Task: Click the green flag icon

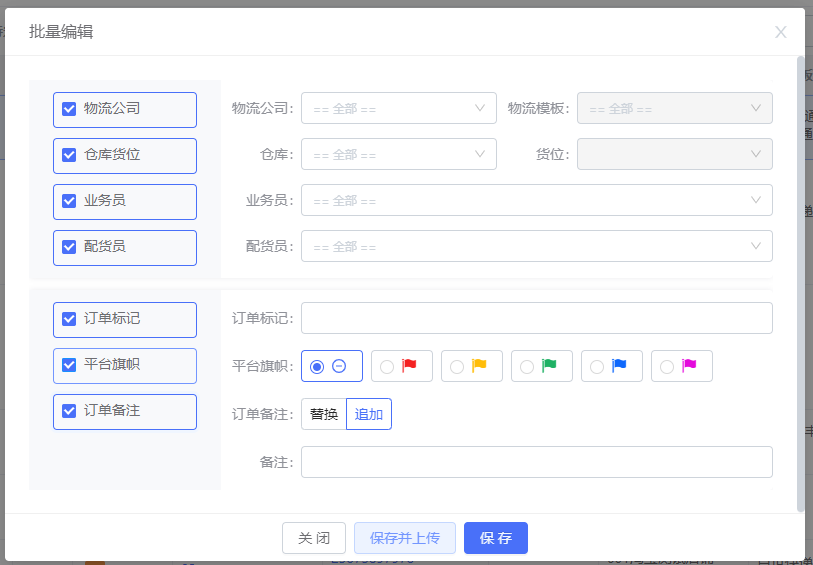Action: 549,366
